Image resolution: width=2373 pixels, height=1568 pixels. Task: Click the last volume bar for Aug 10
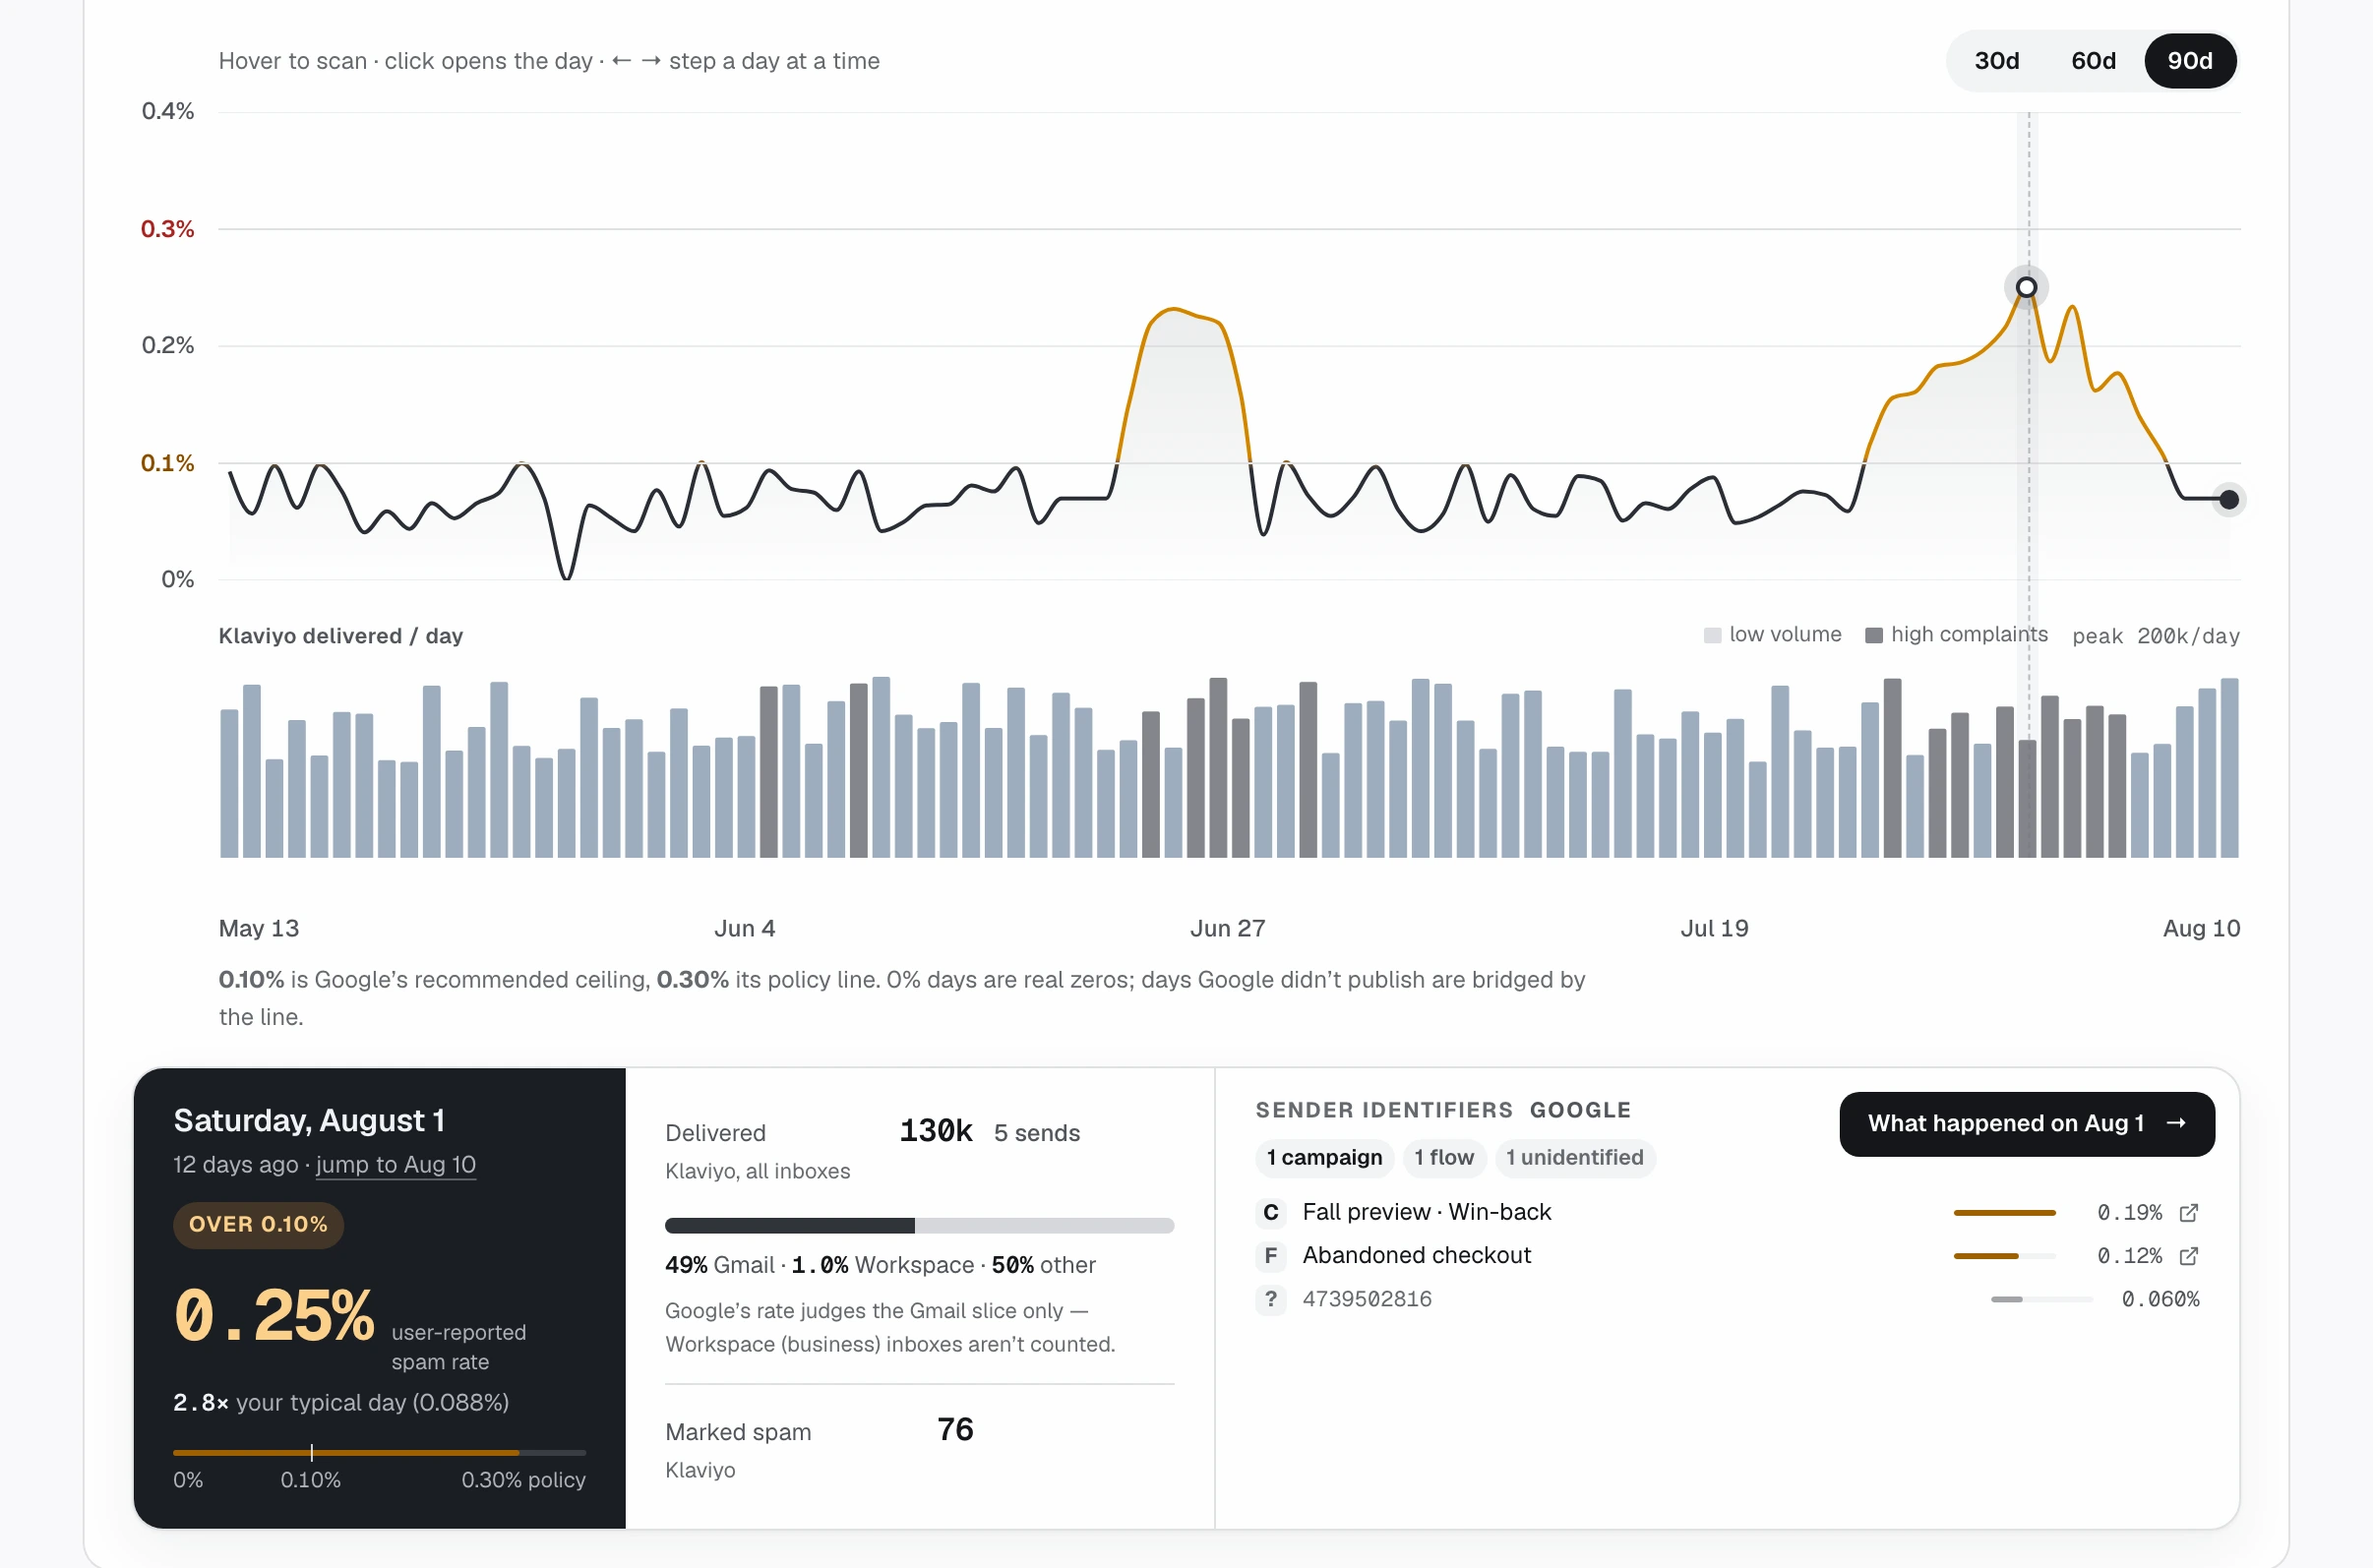point(2229,768)
